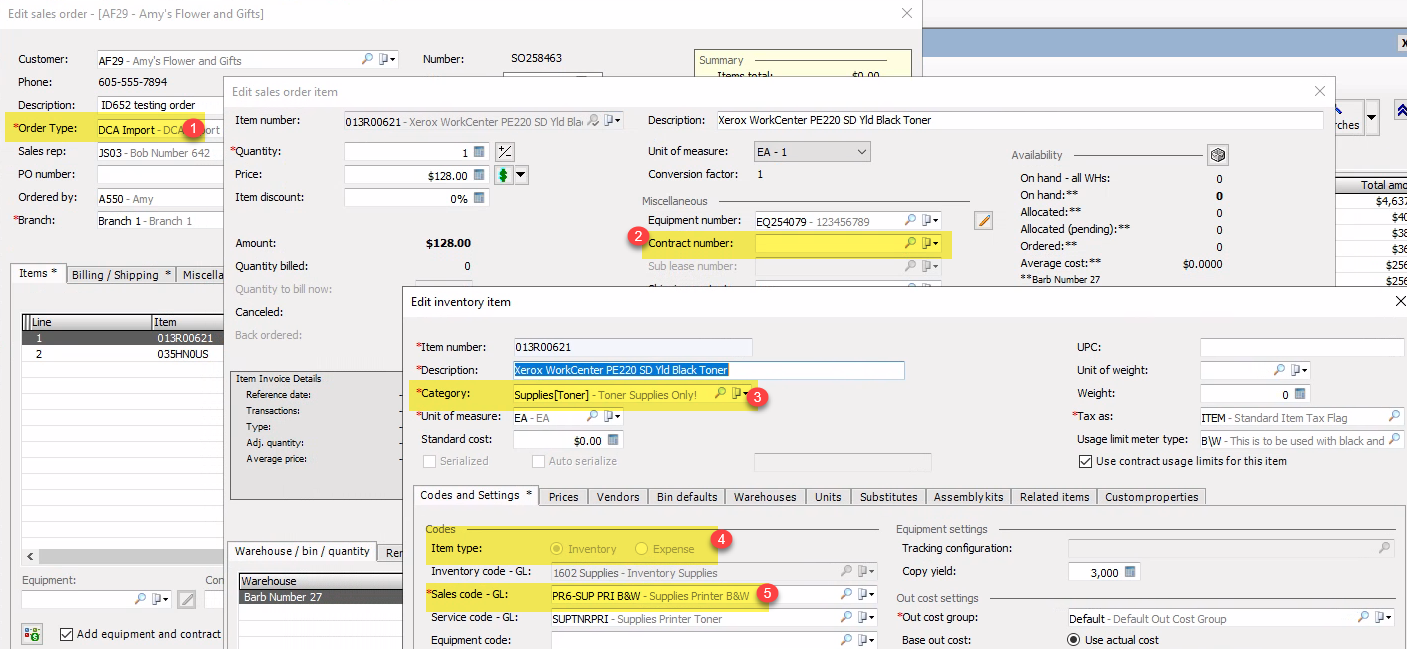Click the Equipment pencil icon in sales order

(186, 599)
